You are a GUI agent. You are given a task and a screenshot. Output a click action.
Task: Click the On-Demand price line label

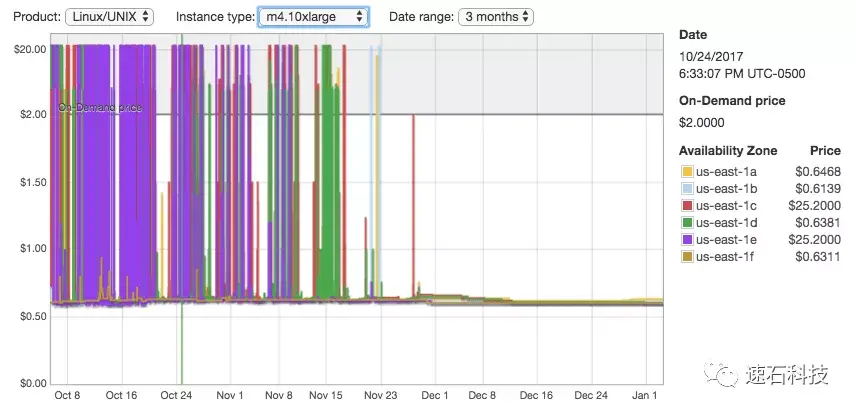pyautogui.click(x=100, y=108)
